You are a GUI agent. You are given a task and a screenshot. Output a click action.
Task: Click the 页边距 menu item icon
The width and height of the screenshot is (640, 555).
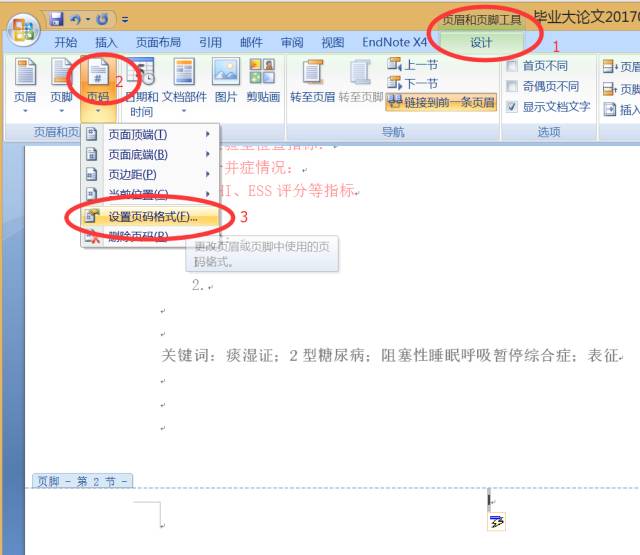[92, 174]
